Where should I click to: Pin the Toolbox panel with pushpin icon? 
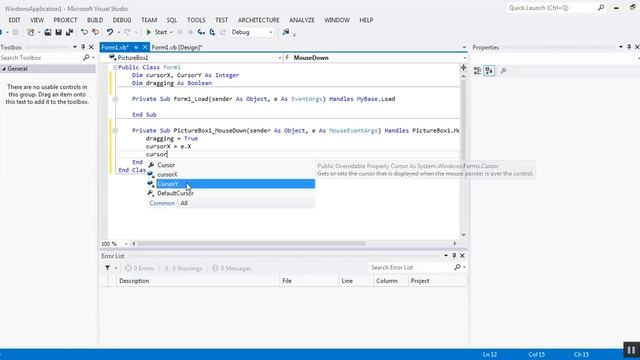pyautogui.click(x=83, y=47)
